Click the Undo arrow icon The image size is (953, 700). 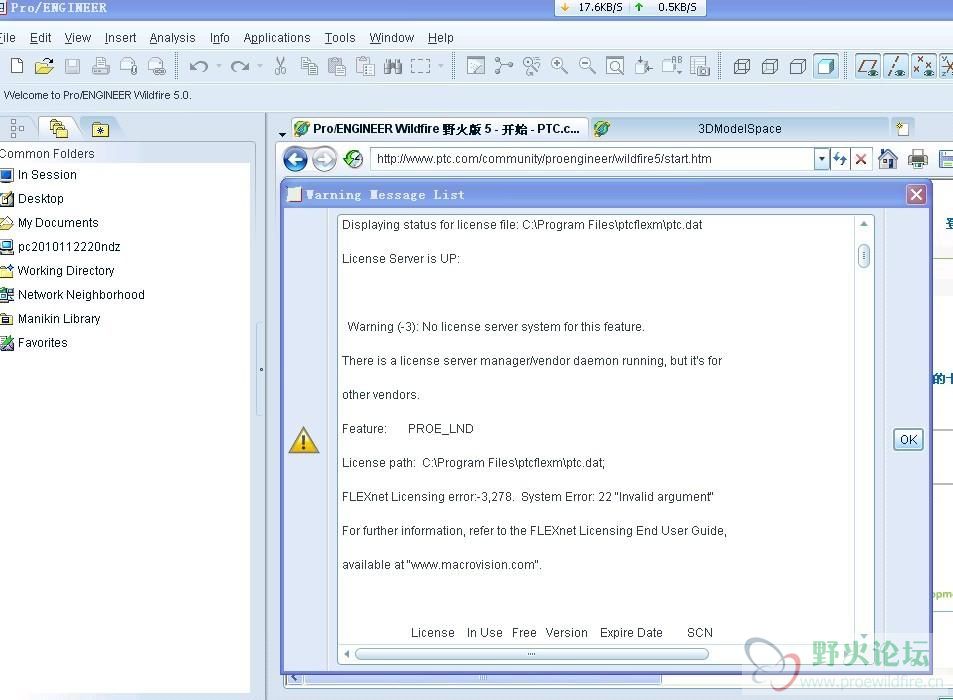pos(198,66)
